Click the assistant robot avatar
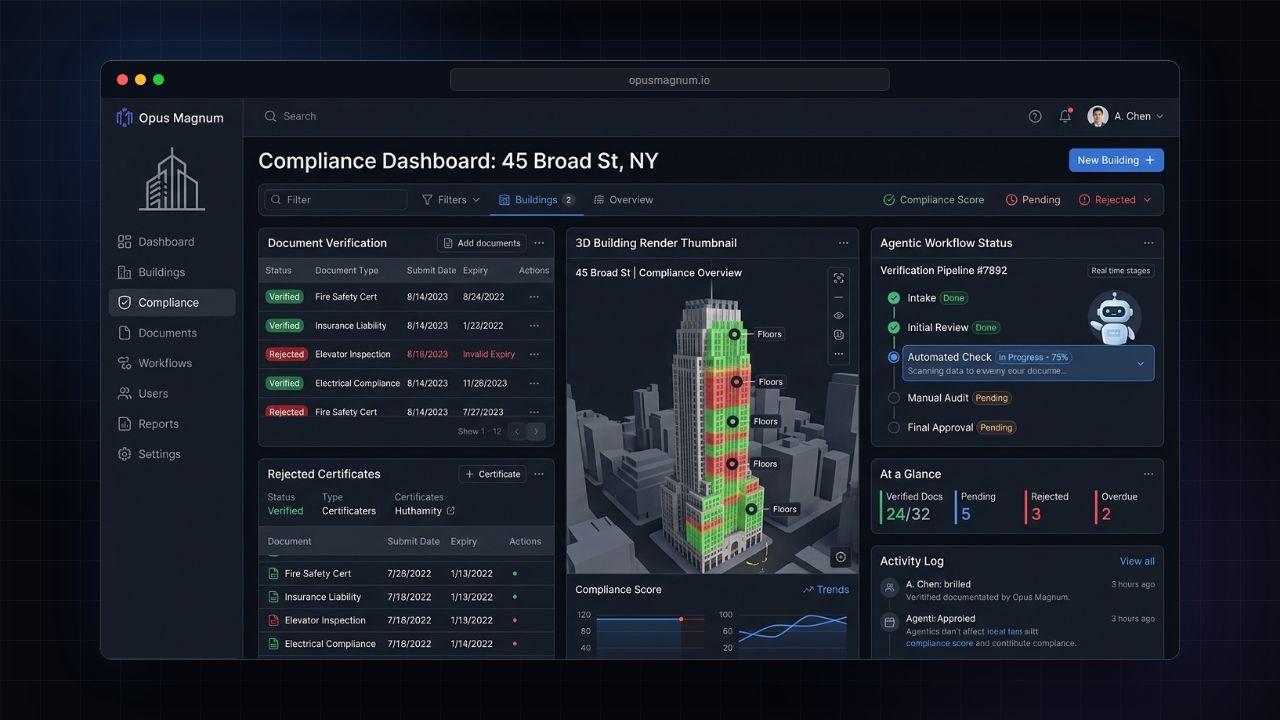The width and height of the screenshot is (1280, 720). click(1114, 317)
